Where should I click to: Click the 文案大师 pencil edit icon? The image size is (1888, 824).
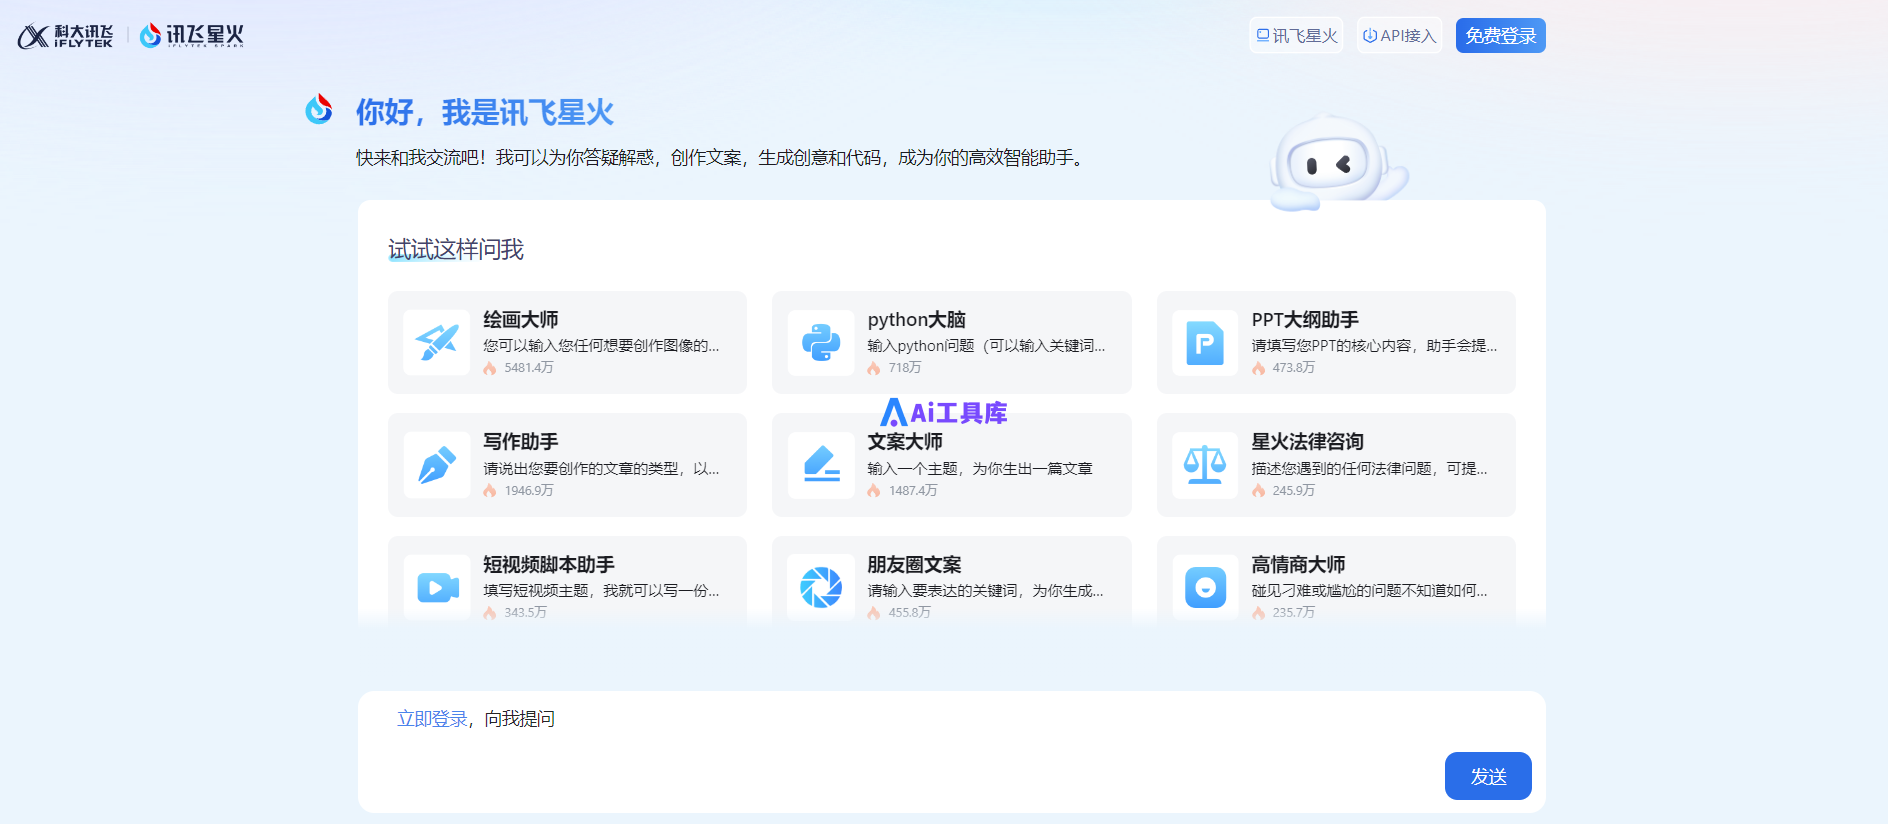tap(821, 465)
